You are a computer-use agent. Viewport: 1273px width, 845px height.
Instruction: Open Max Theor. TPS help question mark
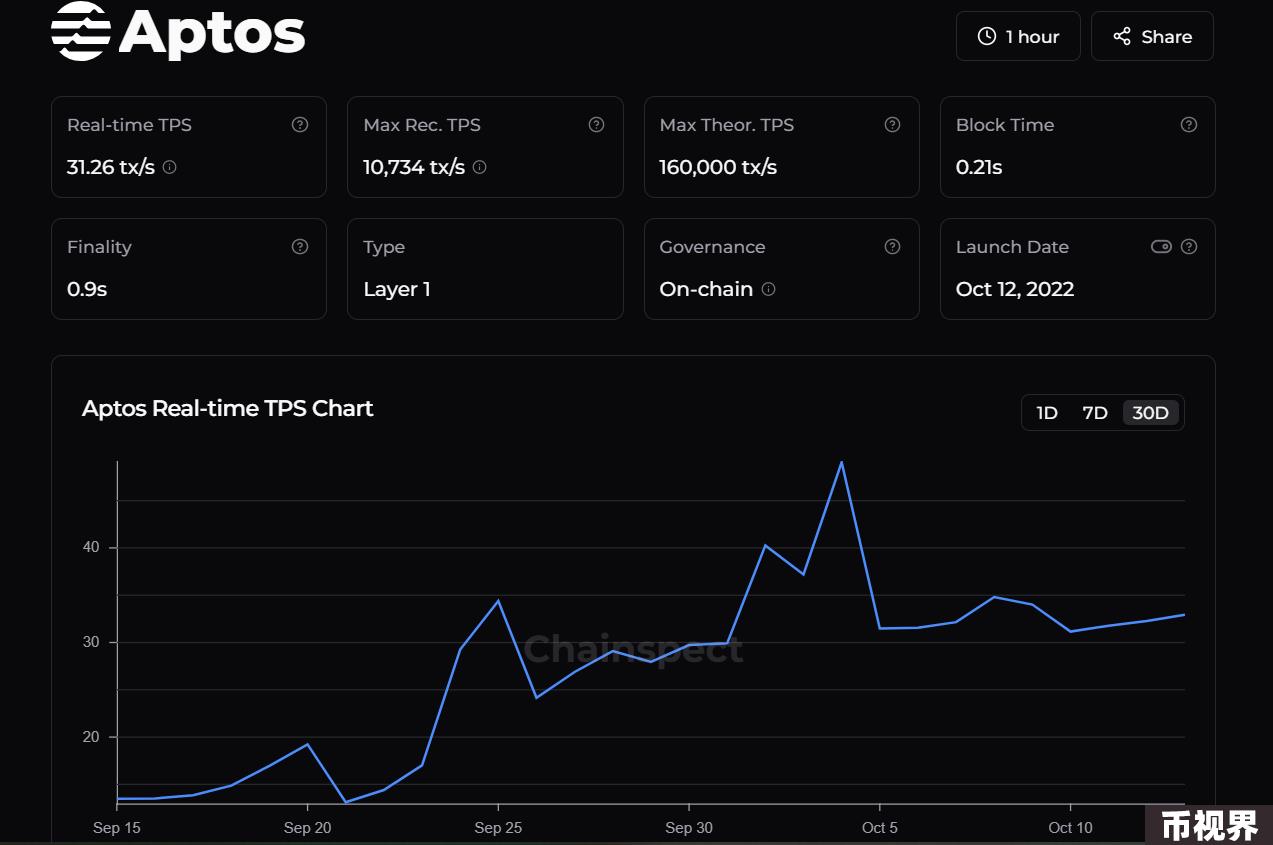pyautogui.click(x=893, y=125)
